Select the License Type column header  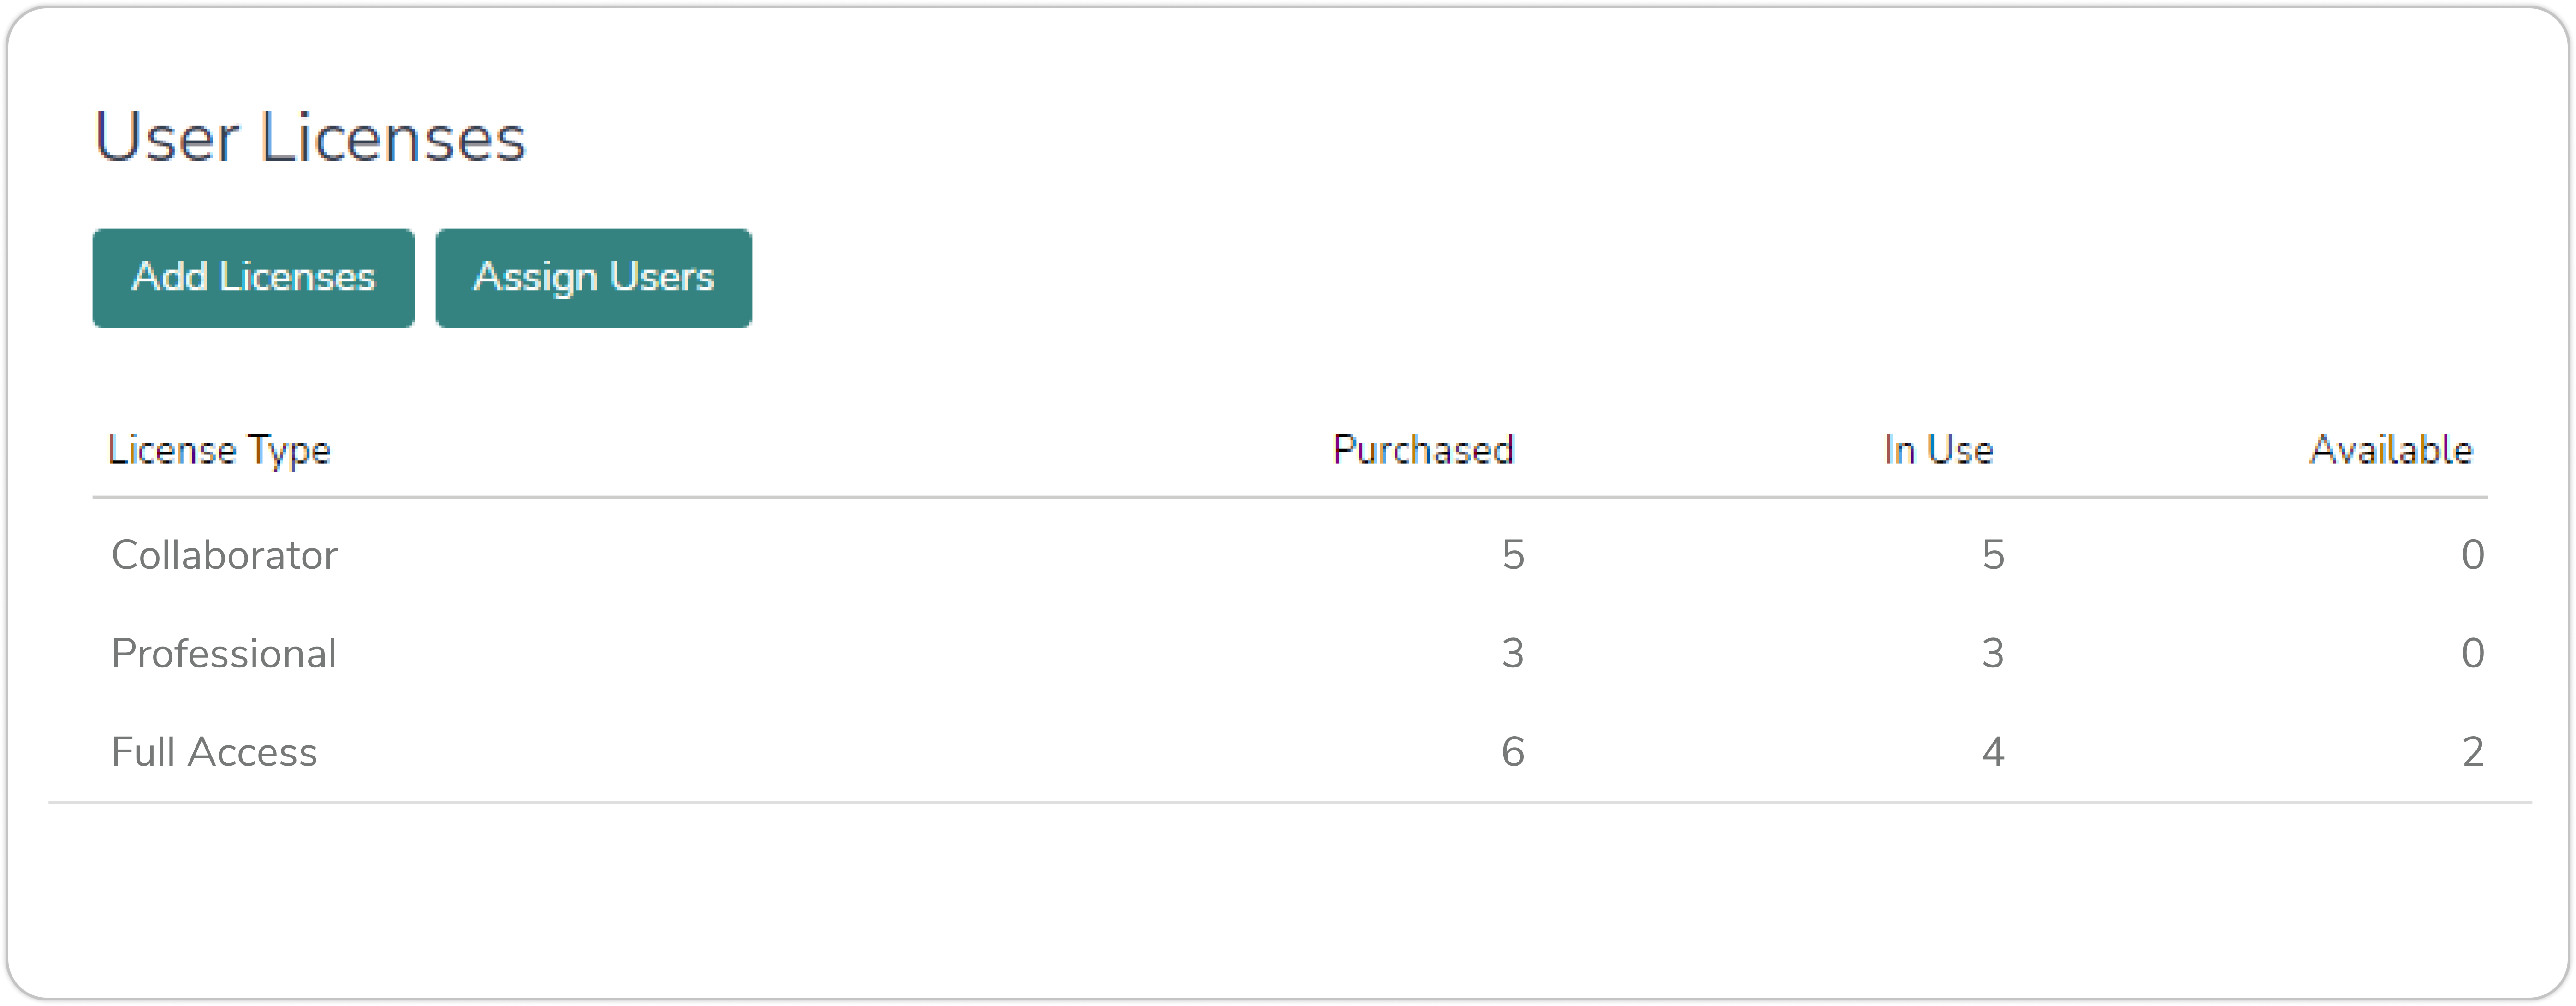point(219,451)
